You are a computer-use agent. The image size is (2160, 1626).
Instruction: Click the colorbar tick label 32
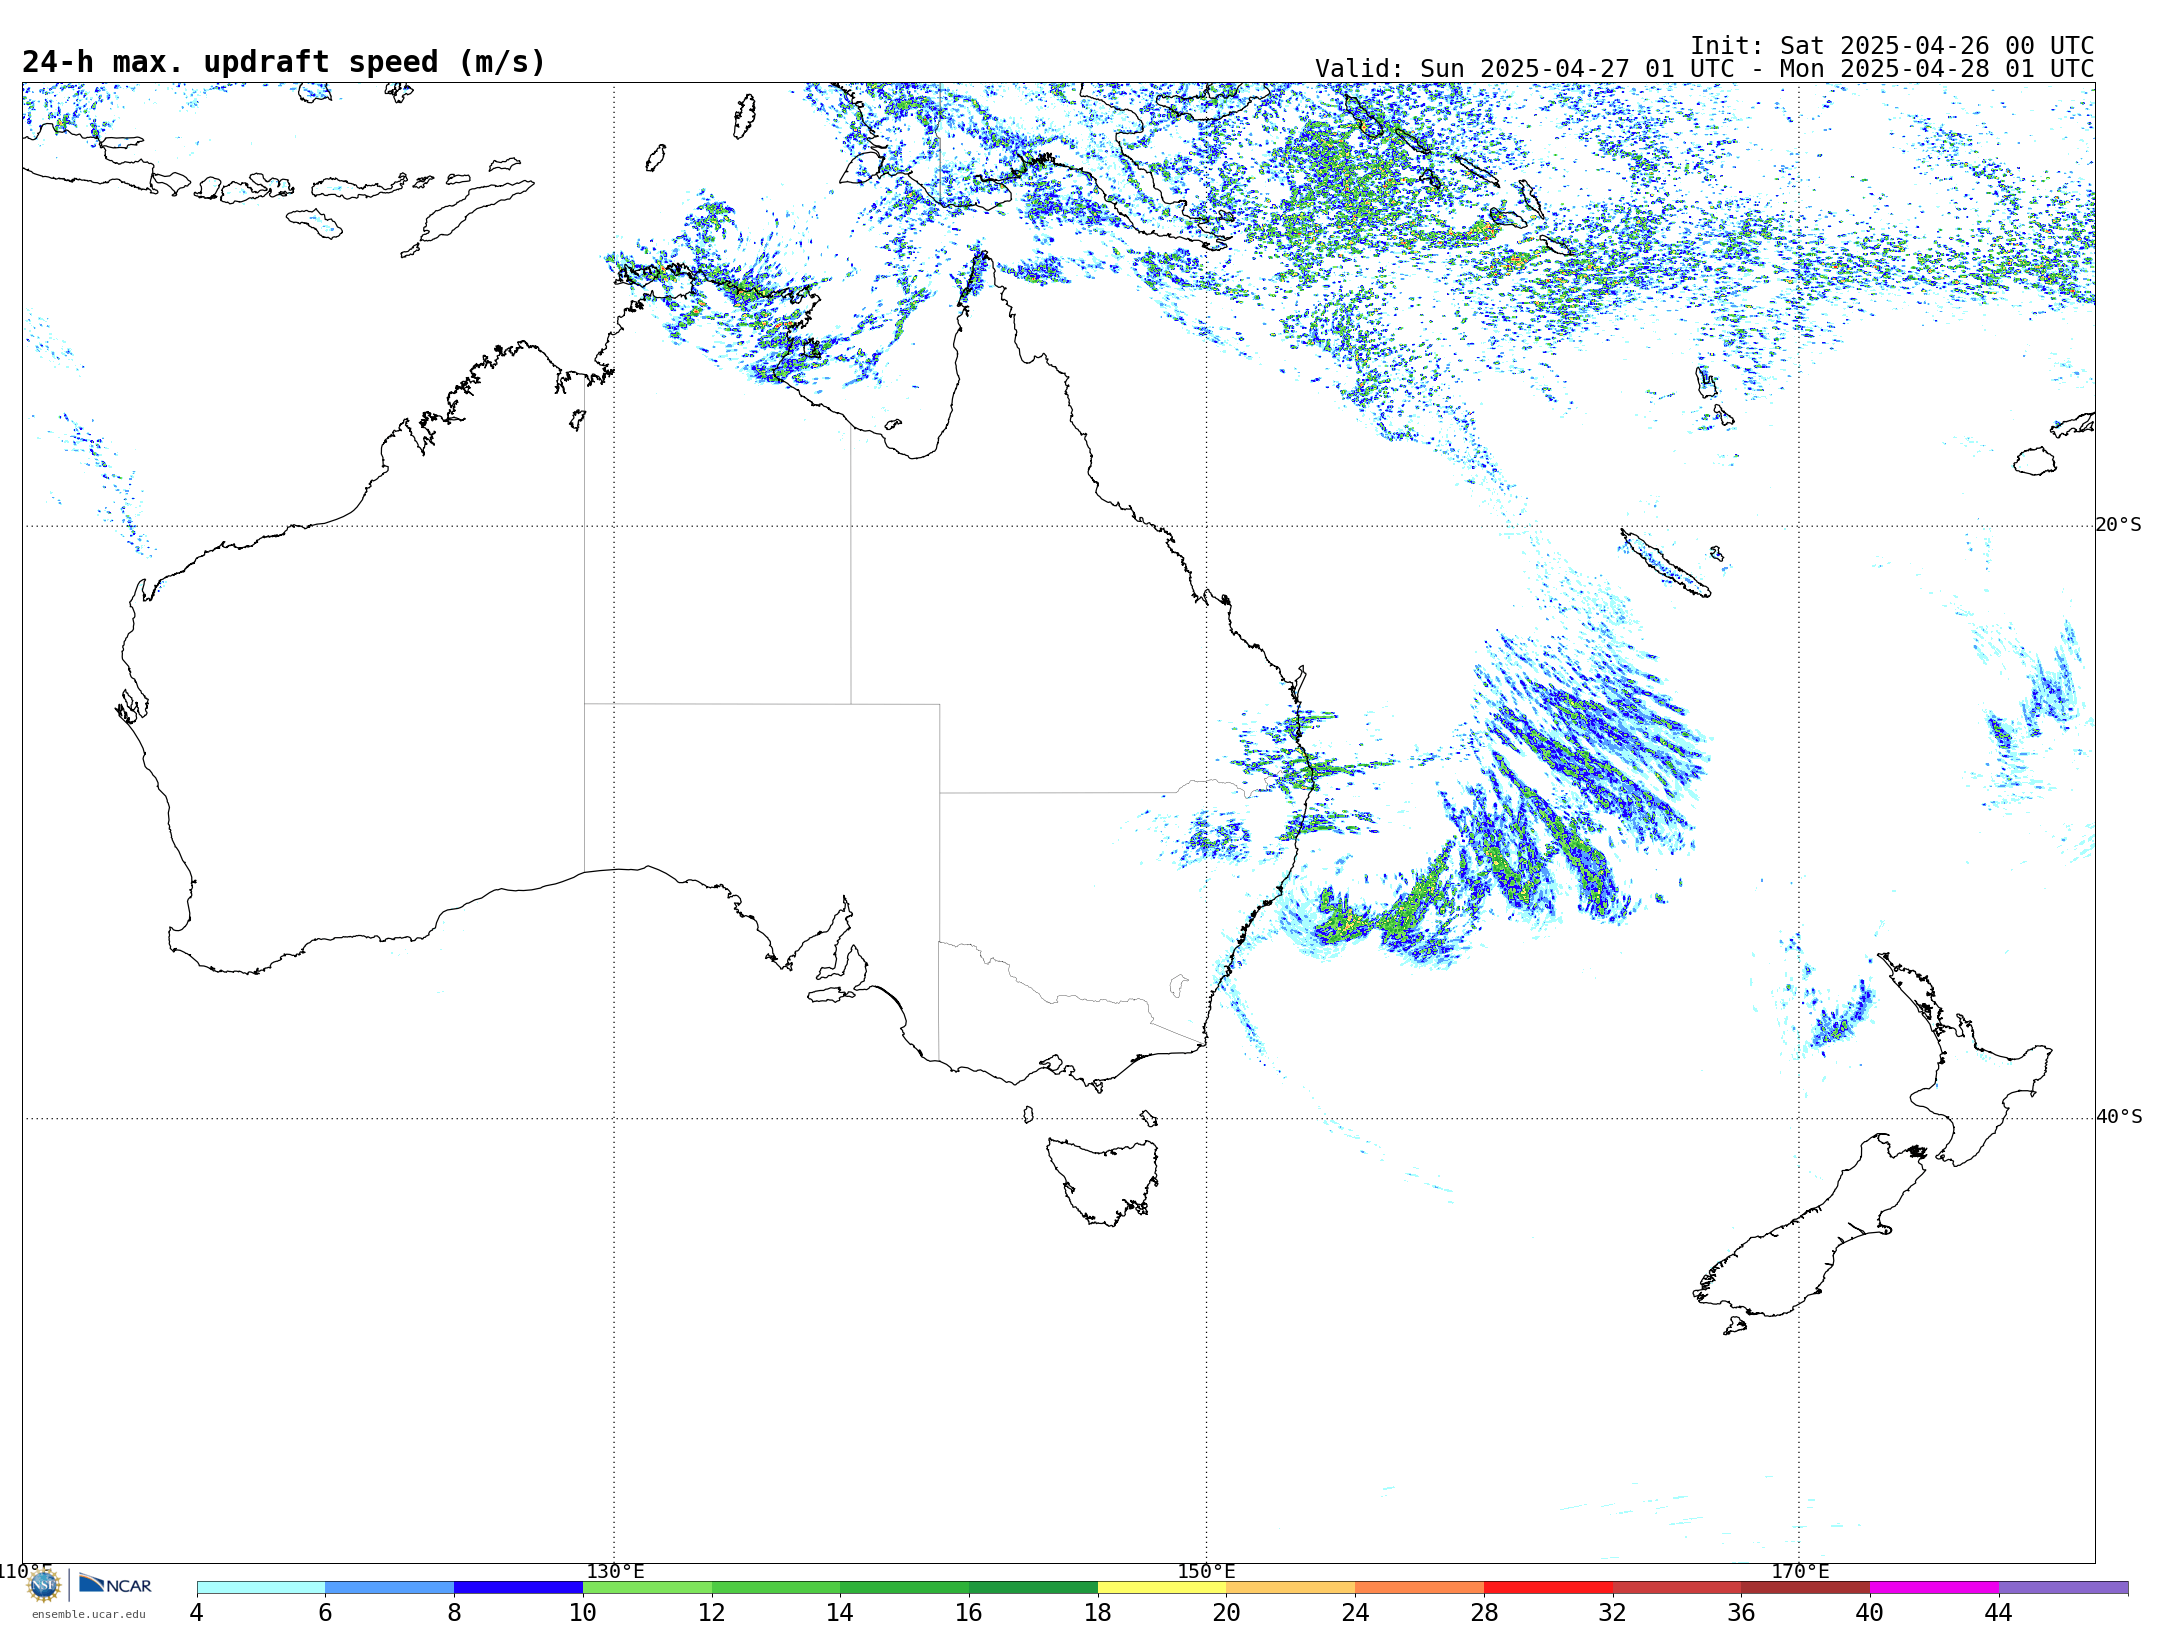point(1613,1613)
